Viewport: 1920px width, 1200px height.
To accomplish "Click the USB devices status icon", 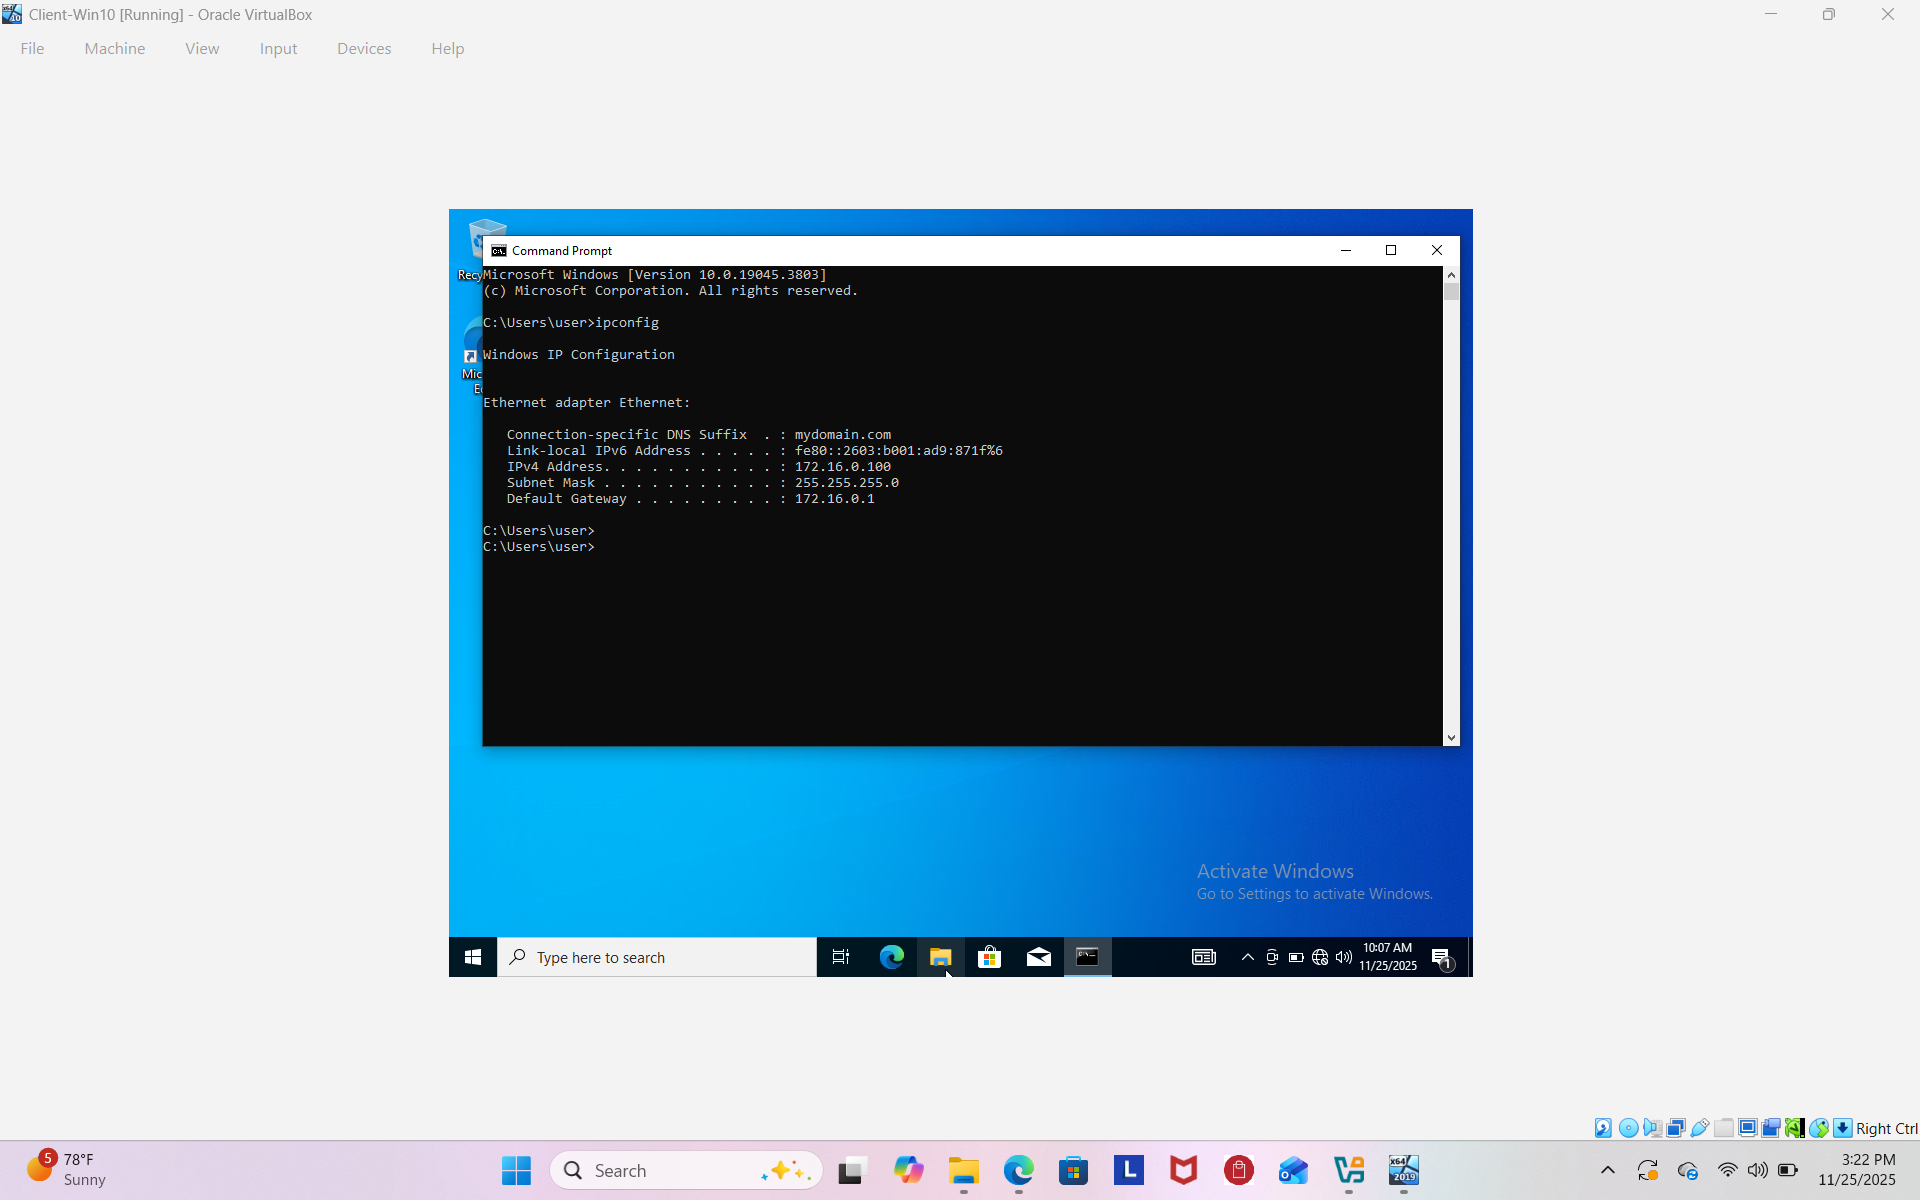I will tap(1700, 1128).
